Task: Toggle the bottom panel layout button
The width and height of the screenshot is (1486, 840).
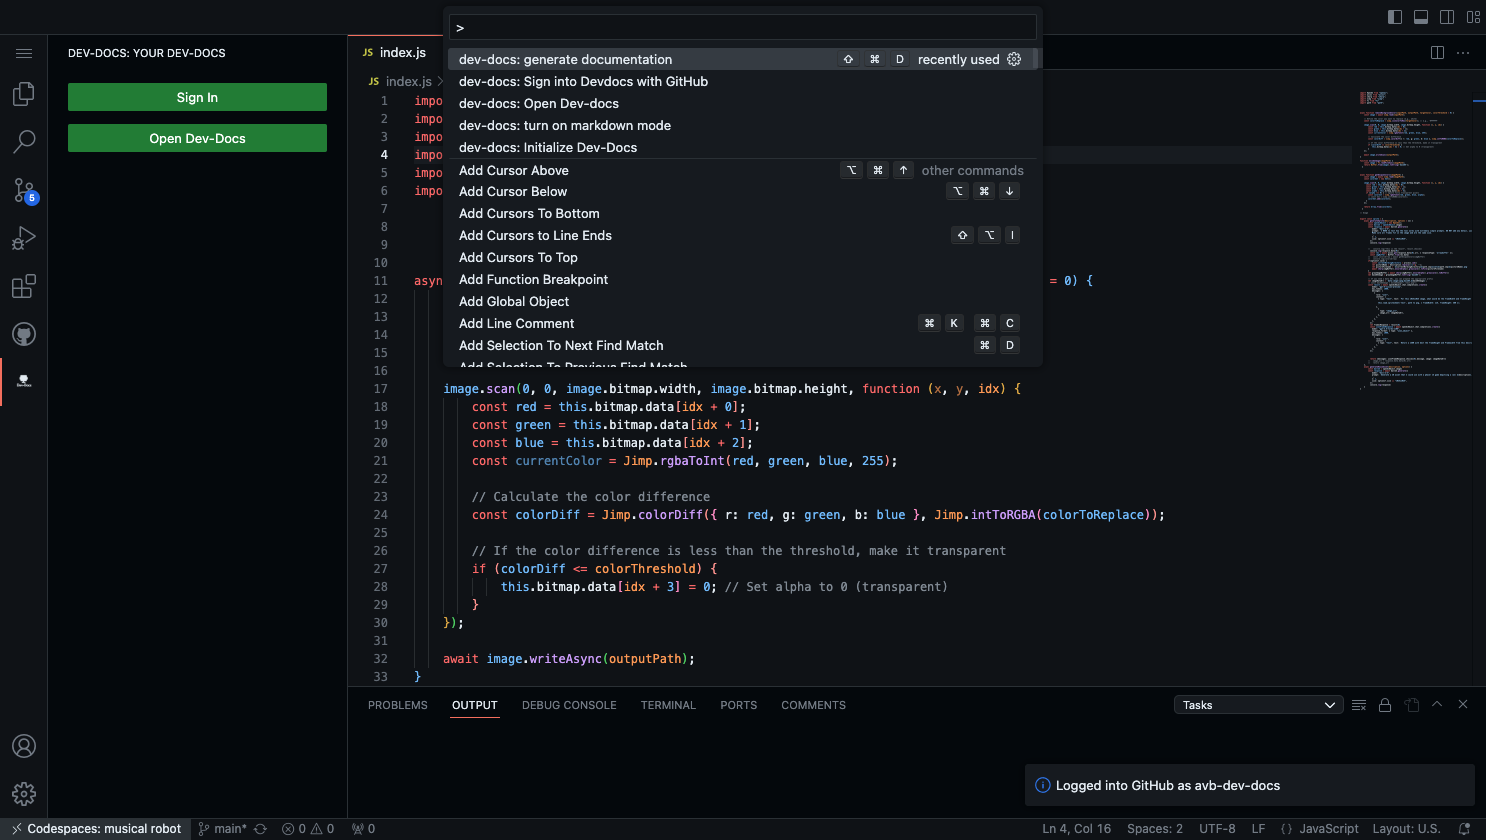Action: [1421, 17]
